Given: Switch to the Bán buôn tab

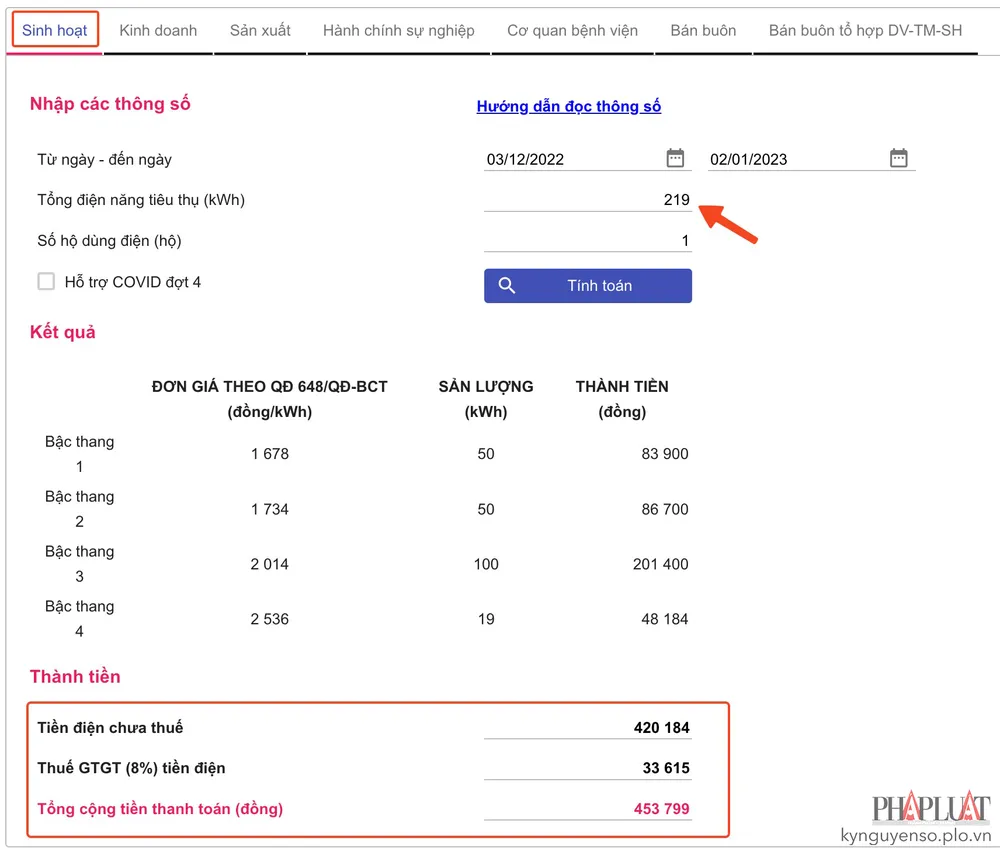Looking at the screenshot, I should coord(703,30).
